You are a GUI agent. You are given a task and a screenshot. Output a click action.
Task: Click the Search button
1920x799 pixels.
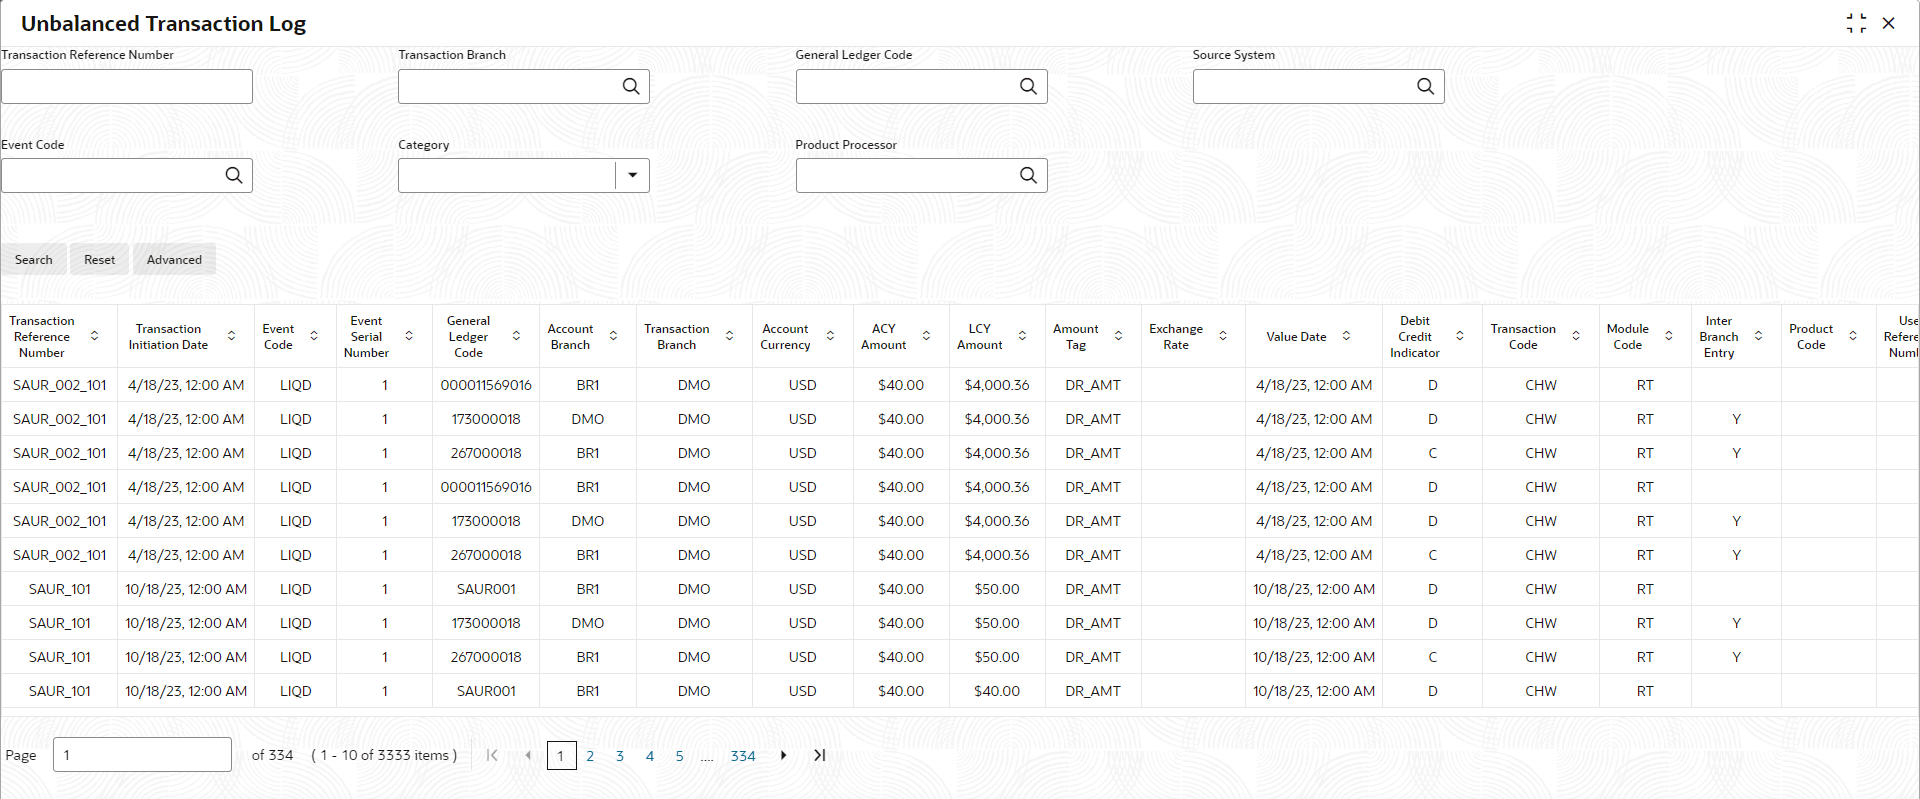pyautogui.click(x=34, y=259)
